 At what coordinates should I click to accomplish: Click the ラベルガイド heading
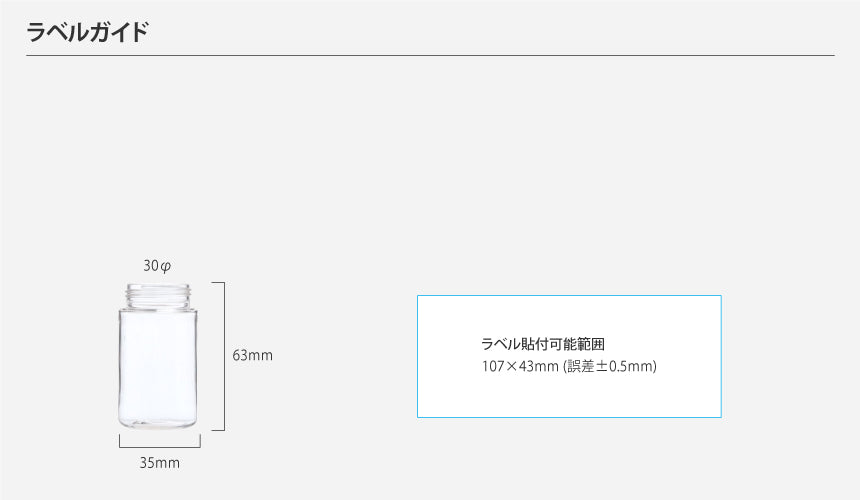88,32
